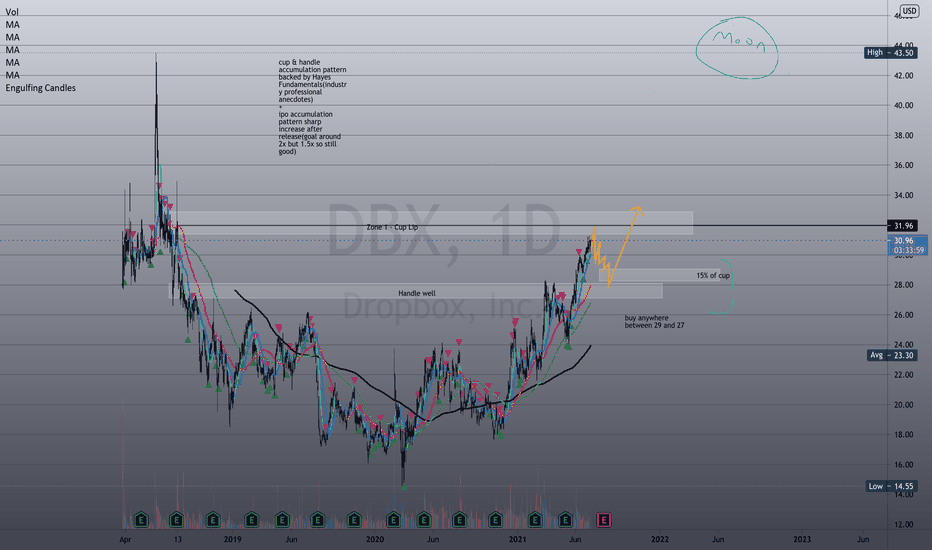
Task: Click the 26.00 price axis value
Action: pyautogui.click(x=903, y=315)
